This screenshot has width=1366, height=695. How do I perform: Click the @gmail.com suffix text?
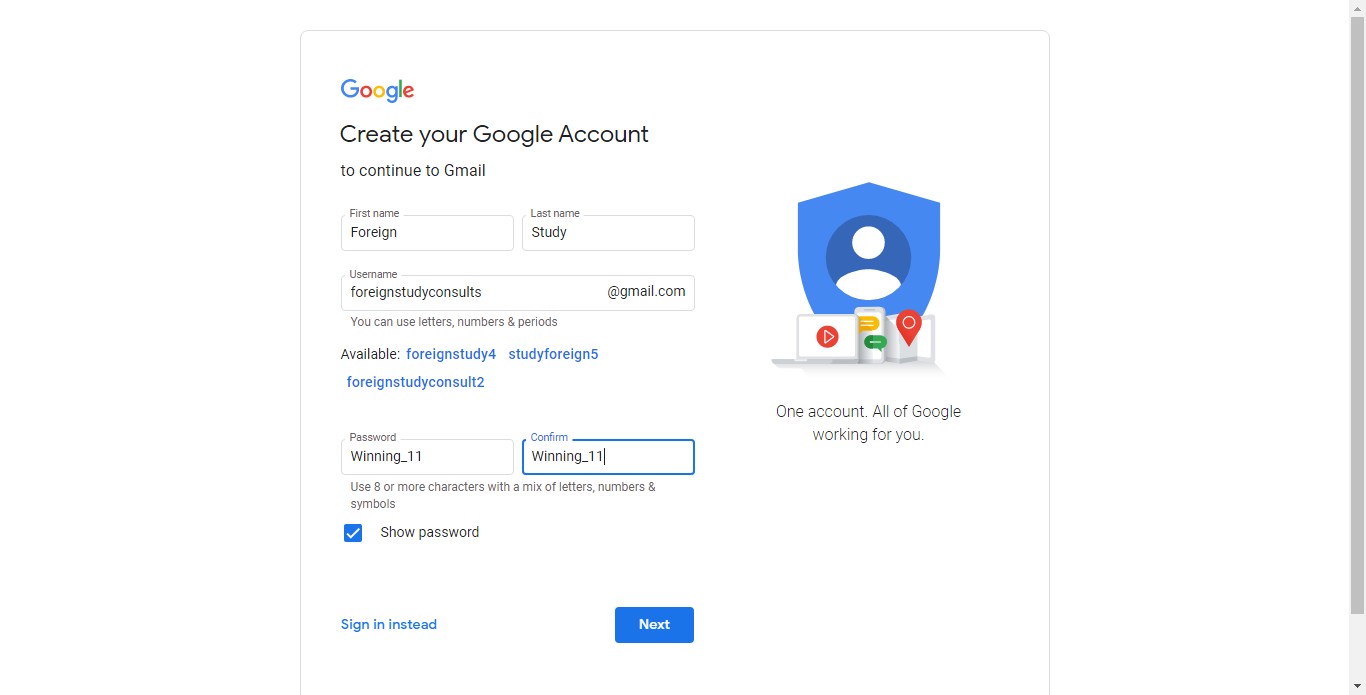[646, 291]
